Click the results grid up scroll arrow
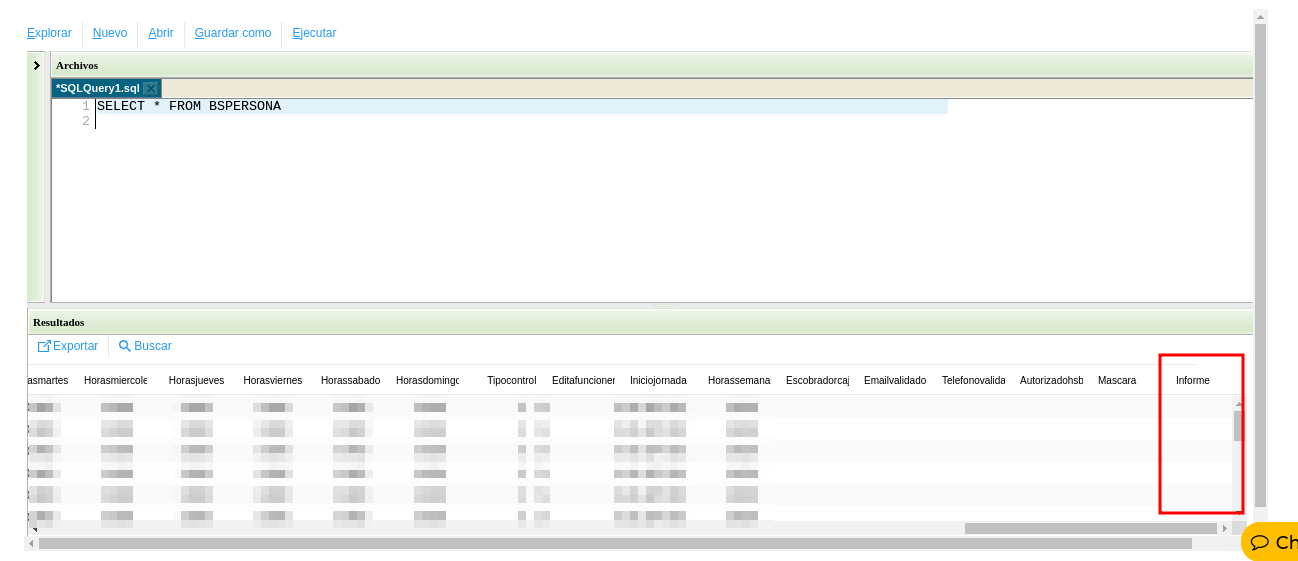1298x561 pixels. pyautogui.click(x=1238, y=404)
